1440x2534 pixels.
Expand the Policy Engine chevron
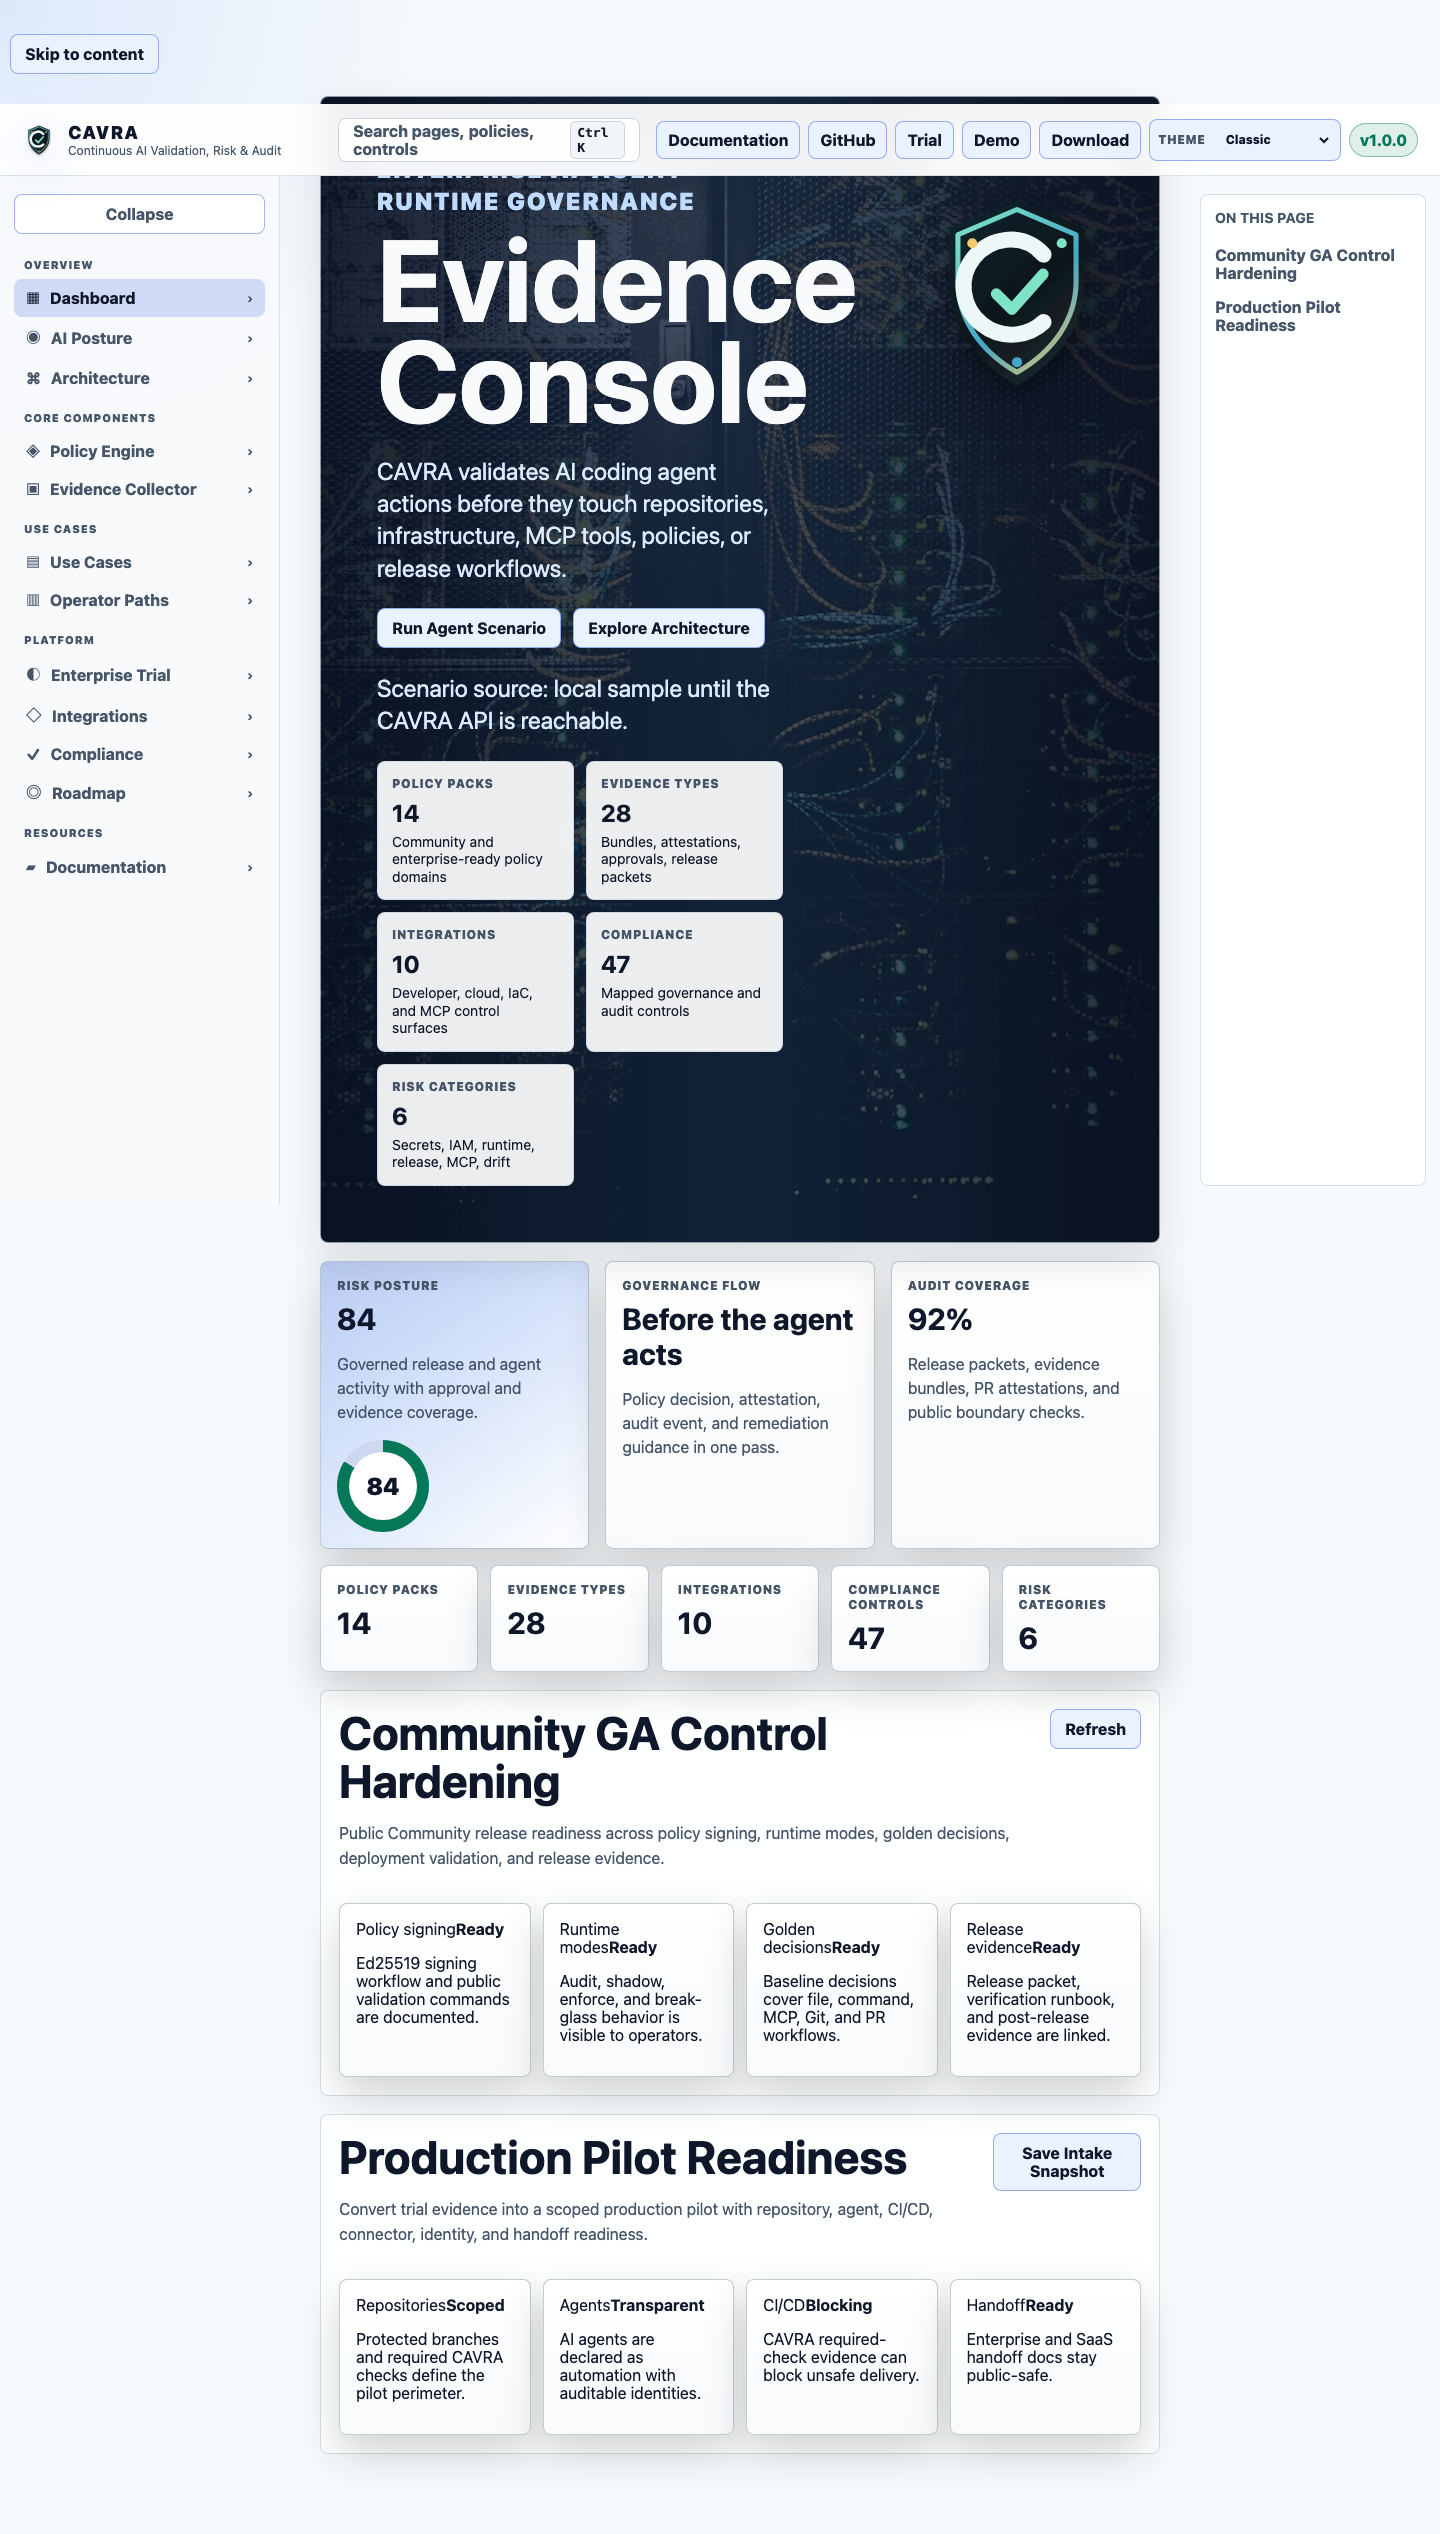pos(250,452)
